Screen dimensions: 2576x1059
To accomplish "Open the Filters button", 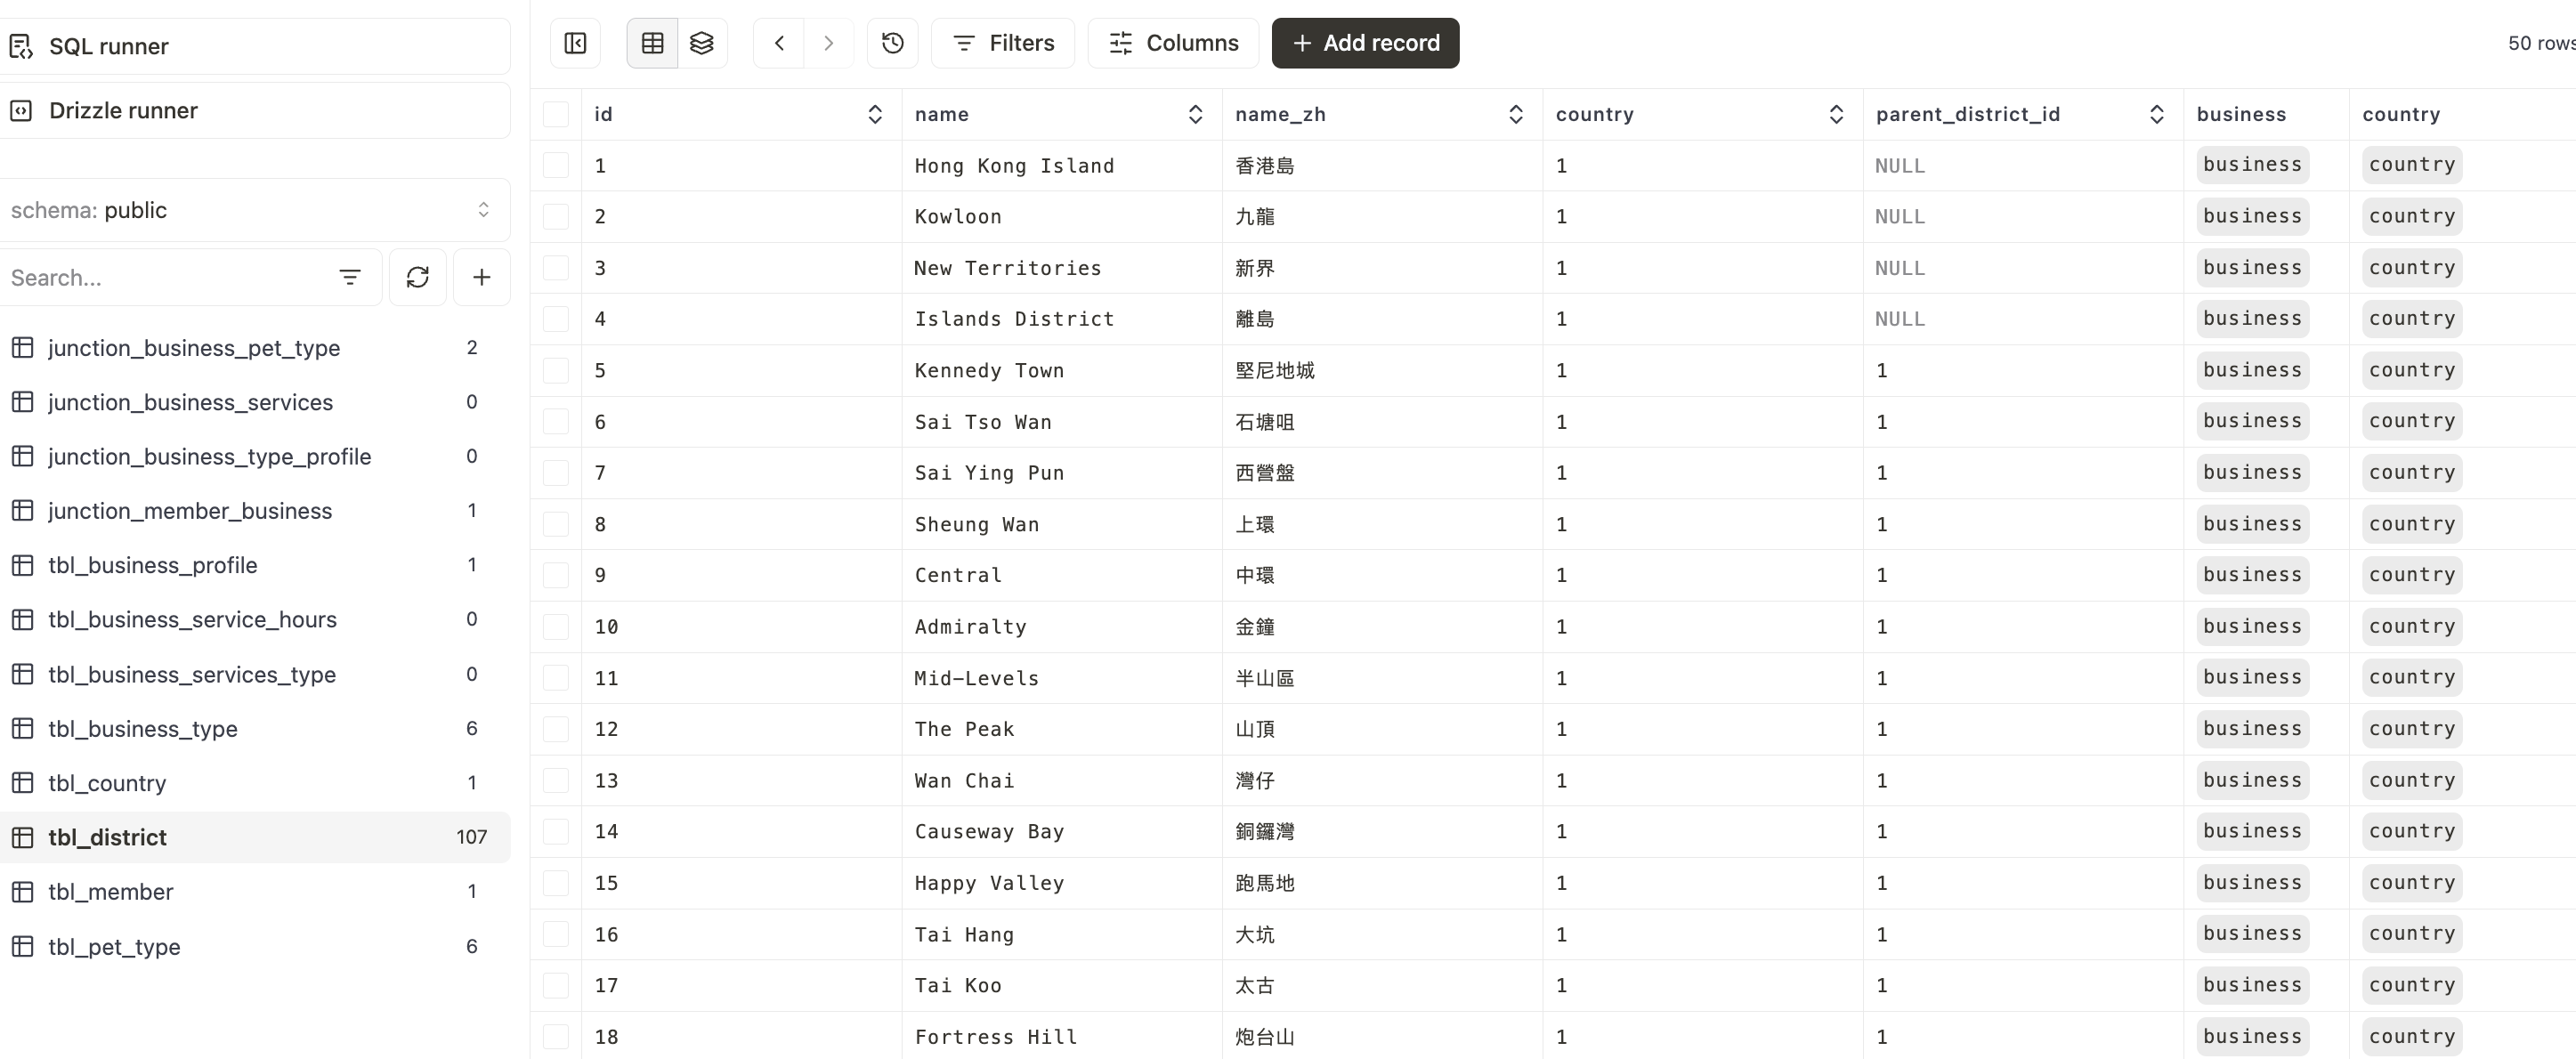I will point(1003,43).
